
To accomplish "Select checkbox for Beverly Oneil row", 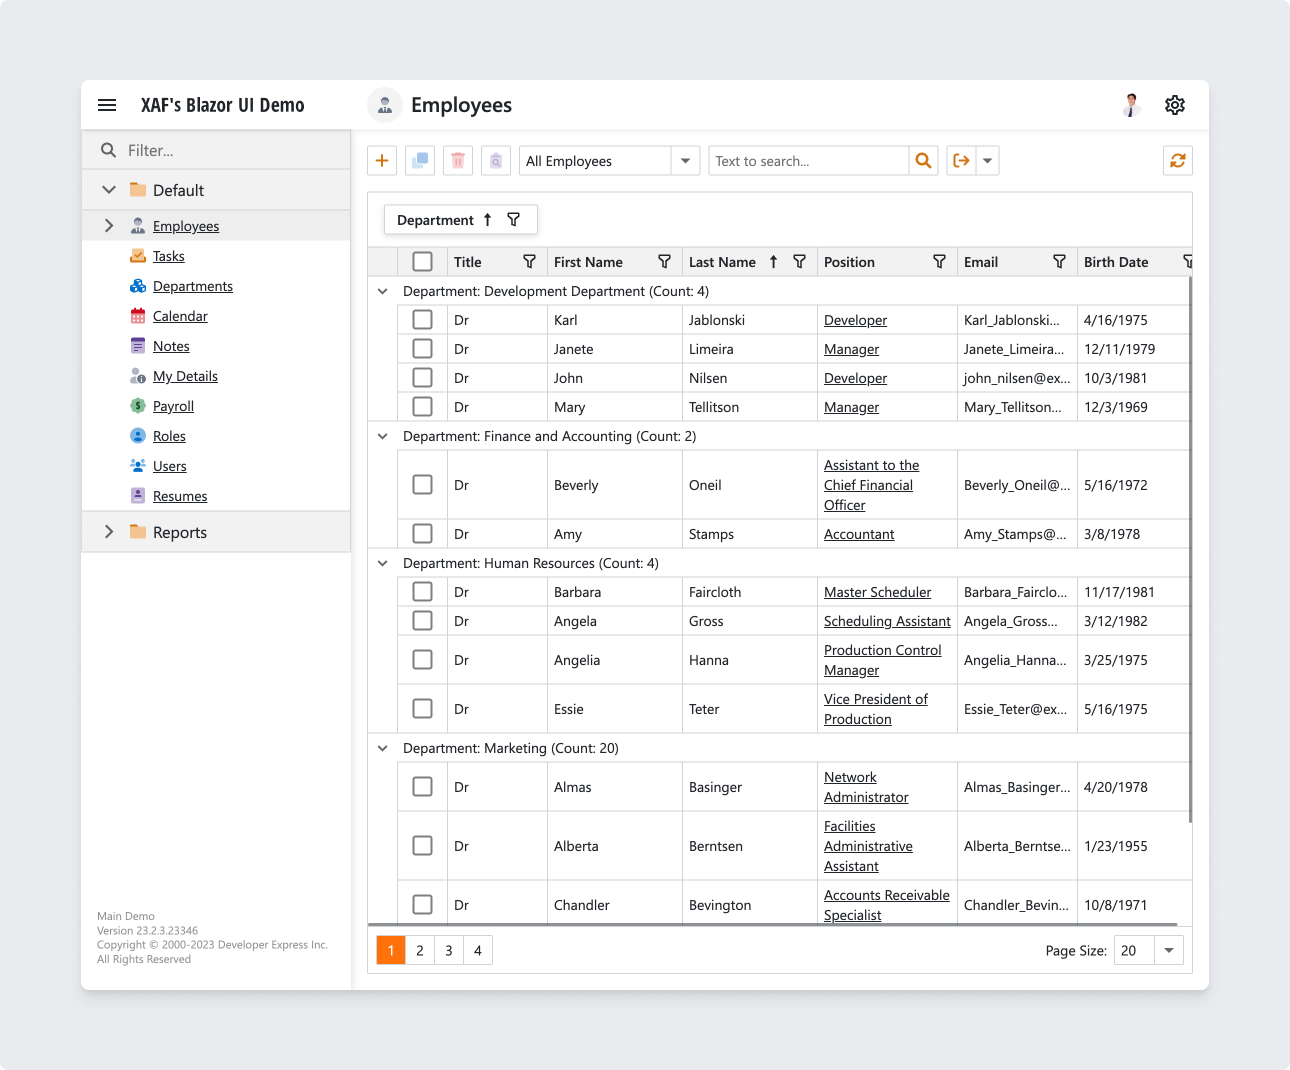I will click(422, 485).
